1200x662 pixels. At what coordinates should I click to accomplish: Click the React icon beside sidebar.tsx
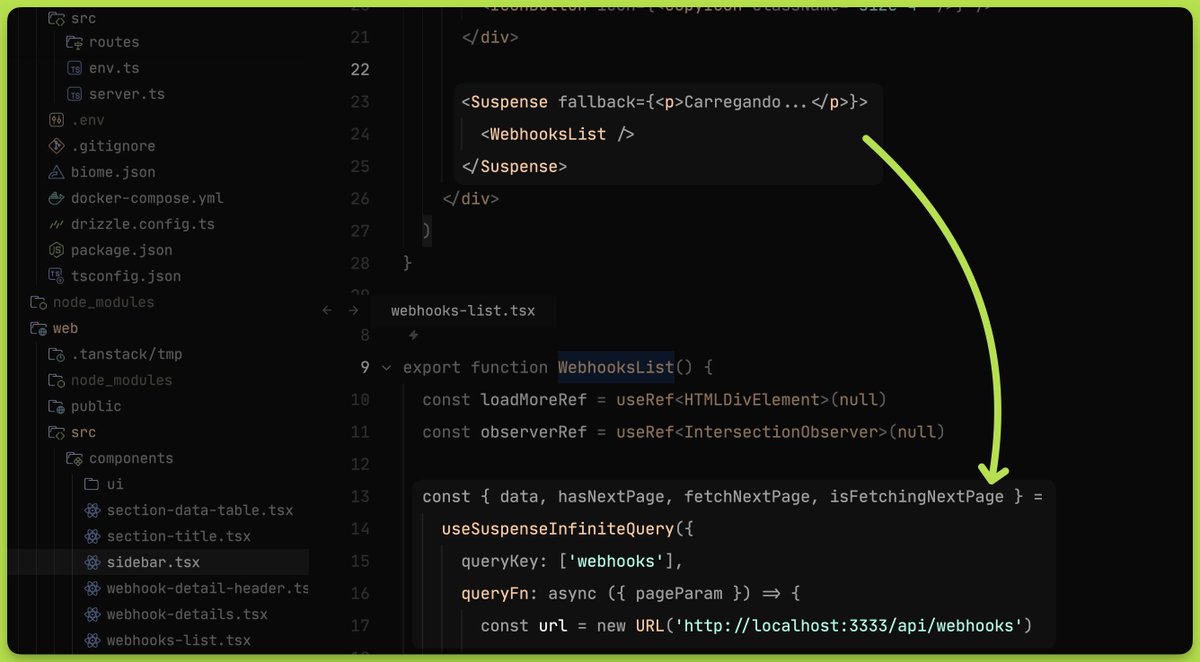pyautogui.click(x=93, y=562)
